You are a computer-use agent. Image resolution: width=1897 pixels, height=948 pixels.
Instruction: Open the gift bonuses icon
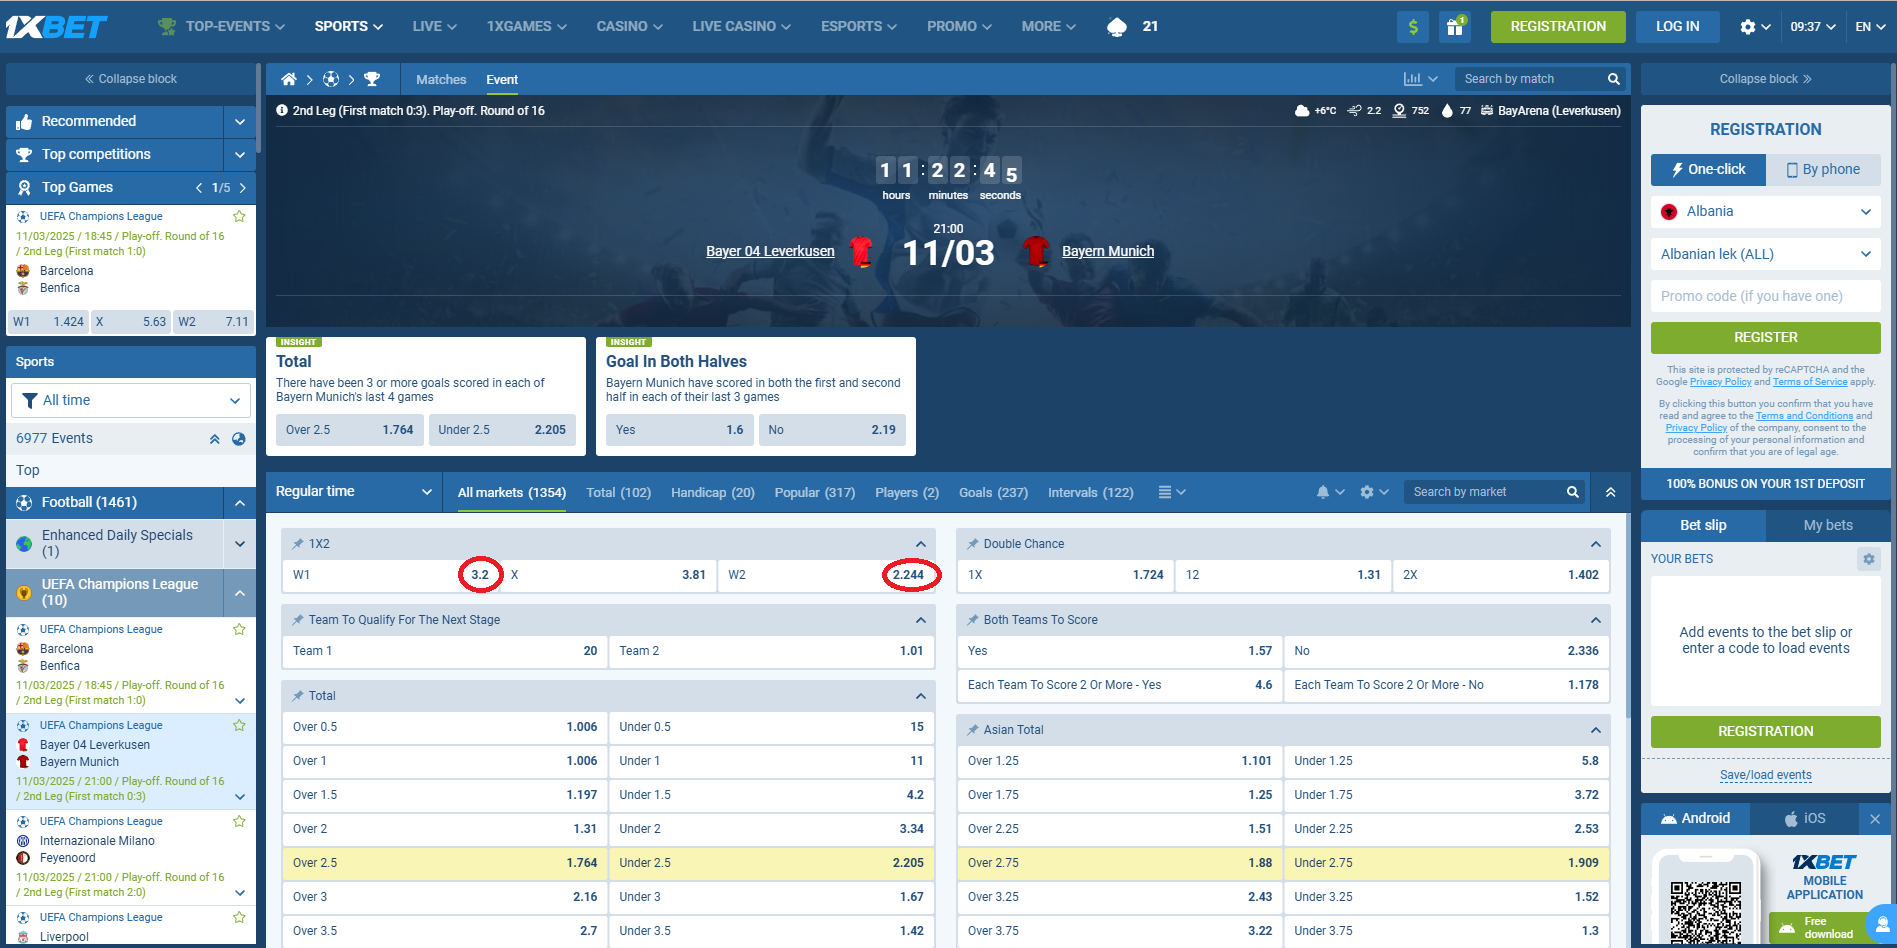tap(1455, 27)
